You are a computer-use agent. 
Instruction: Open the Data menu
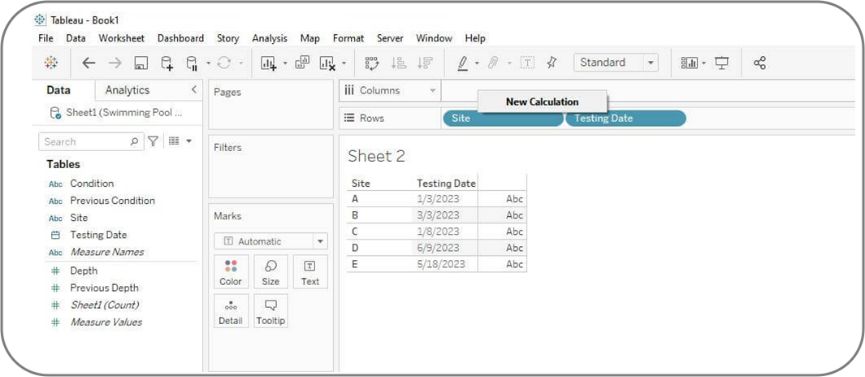76,38
